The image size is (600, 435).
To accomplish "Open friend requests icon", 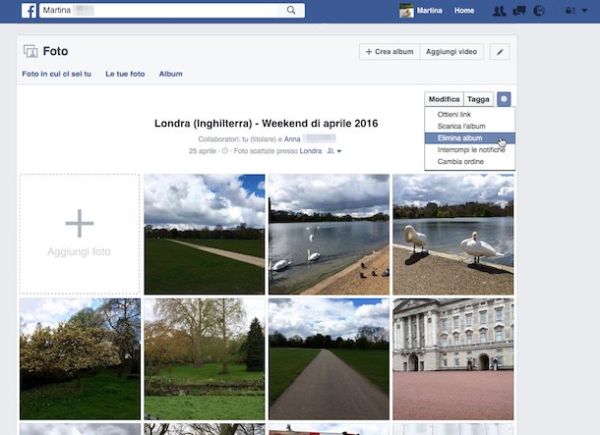I will (x=499, y=11).
